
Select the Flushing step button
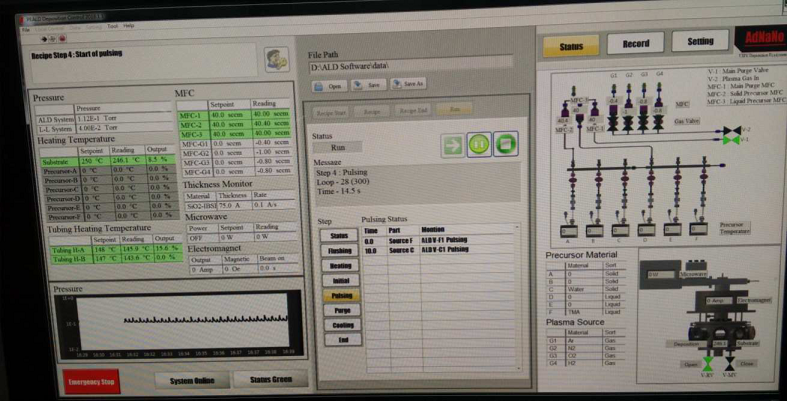[x=340, y=250]
